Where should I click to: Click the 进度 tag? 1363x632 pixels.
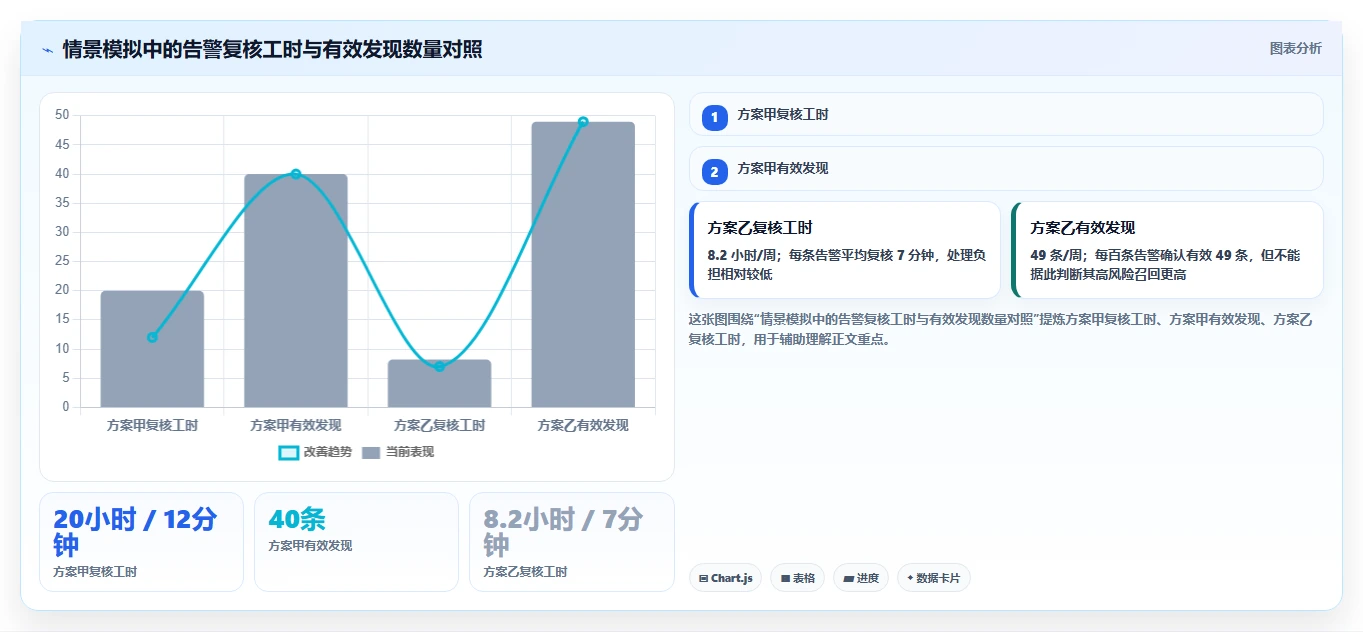pyautogui.click(x=861, y=578)
